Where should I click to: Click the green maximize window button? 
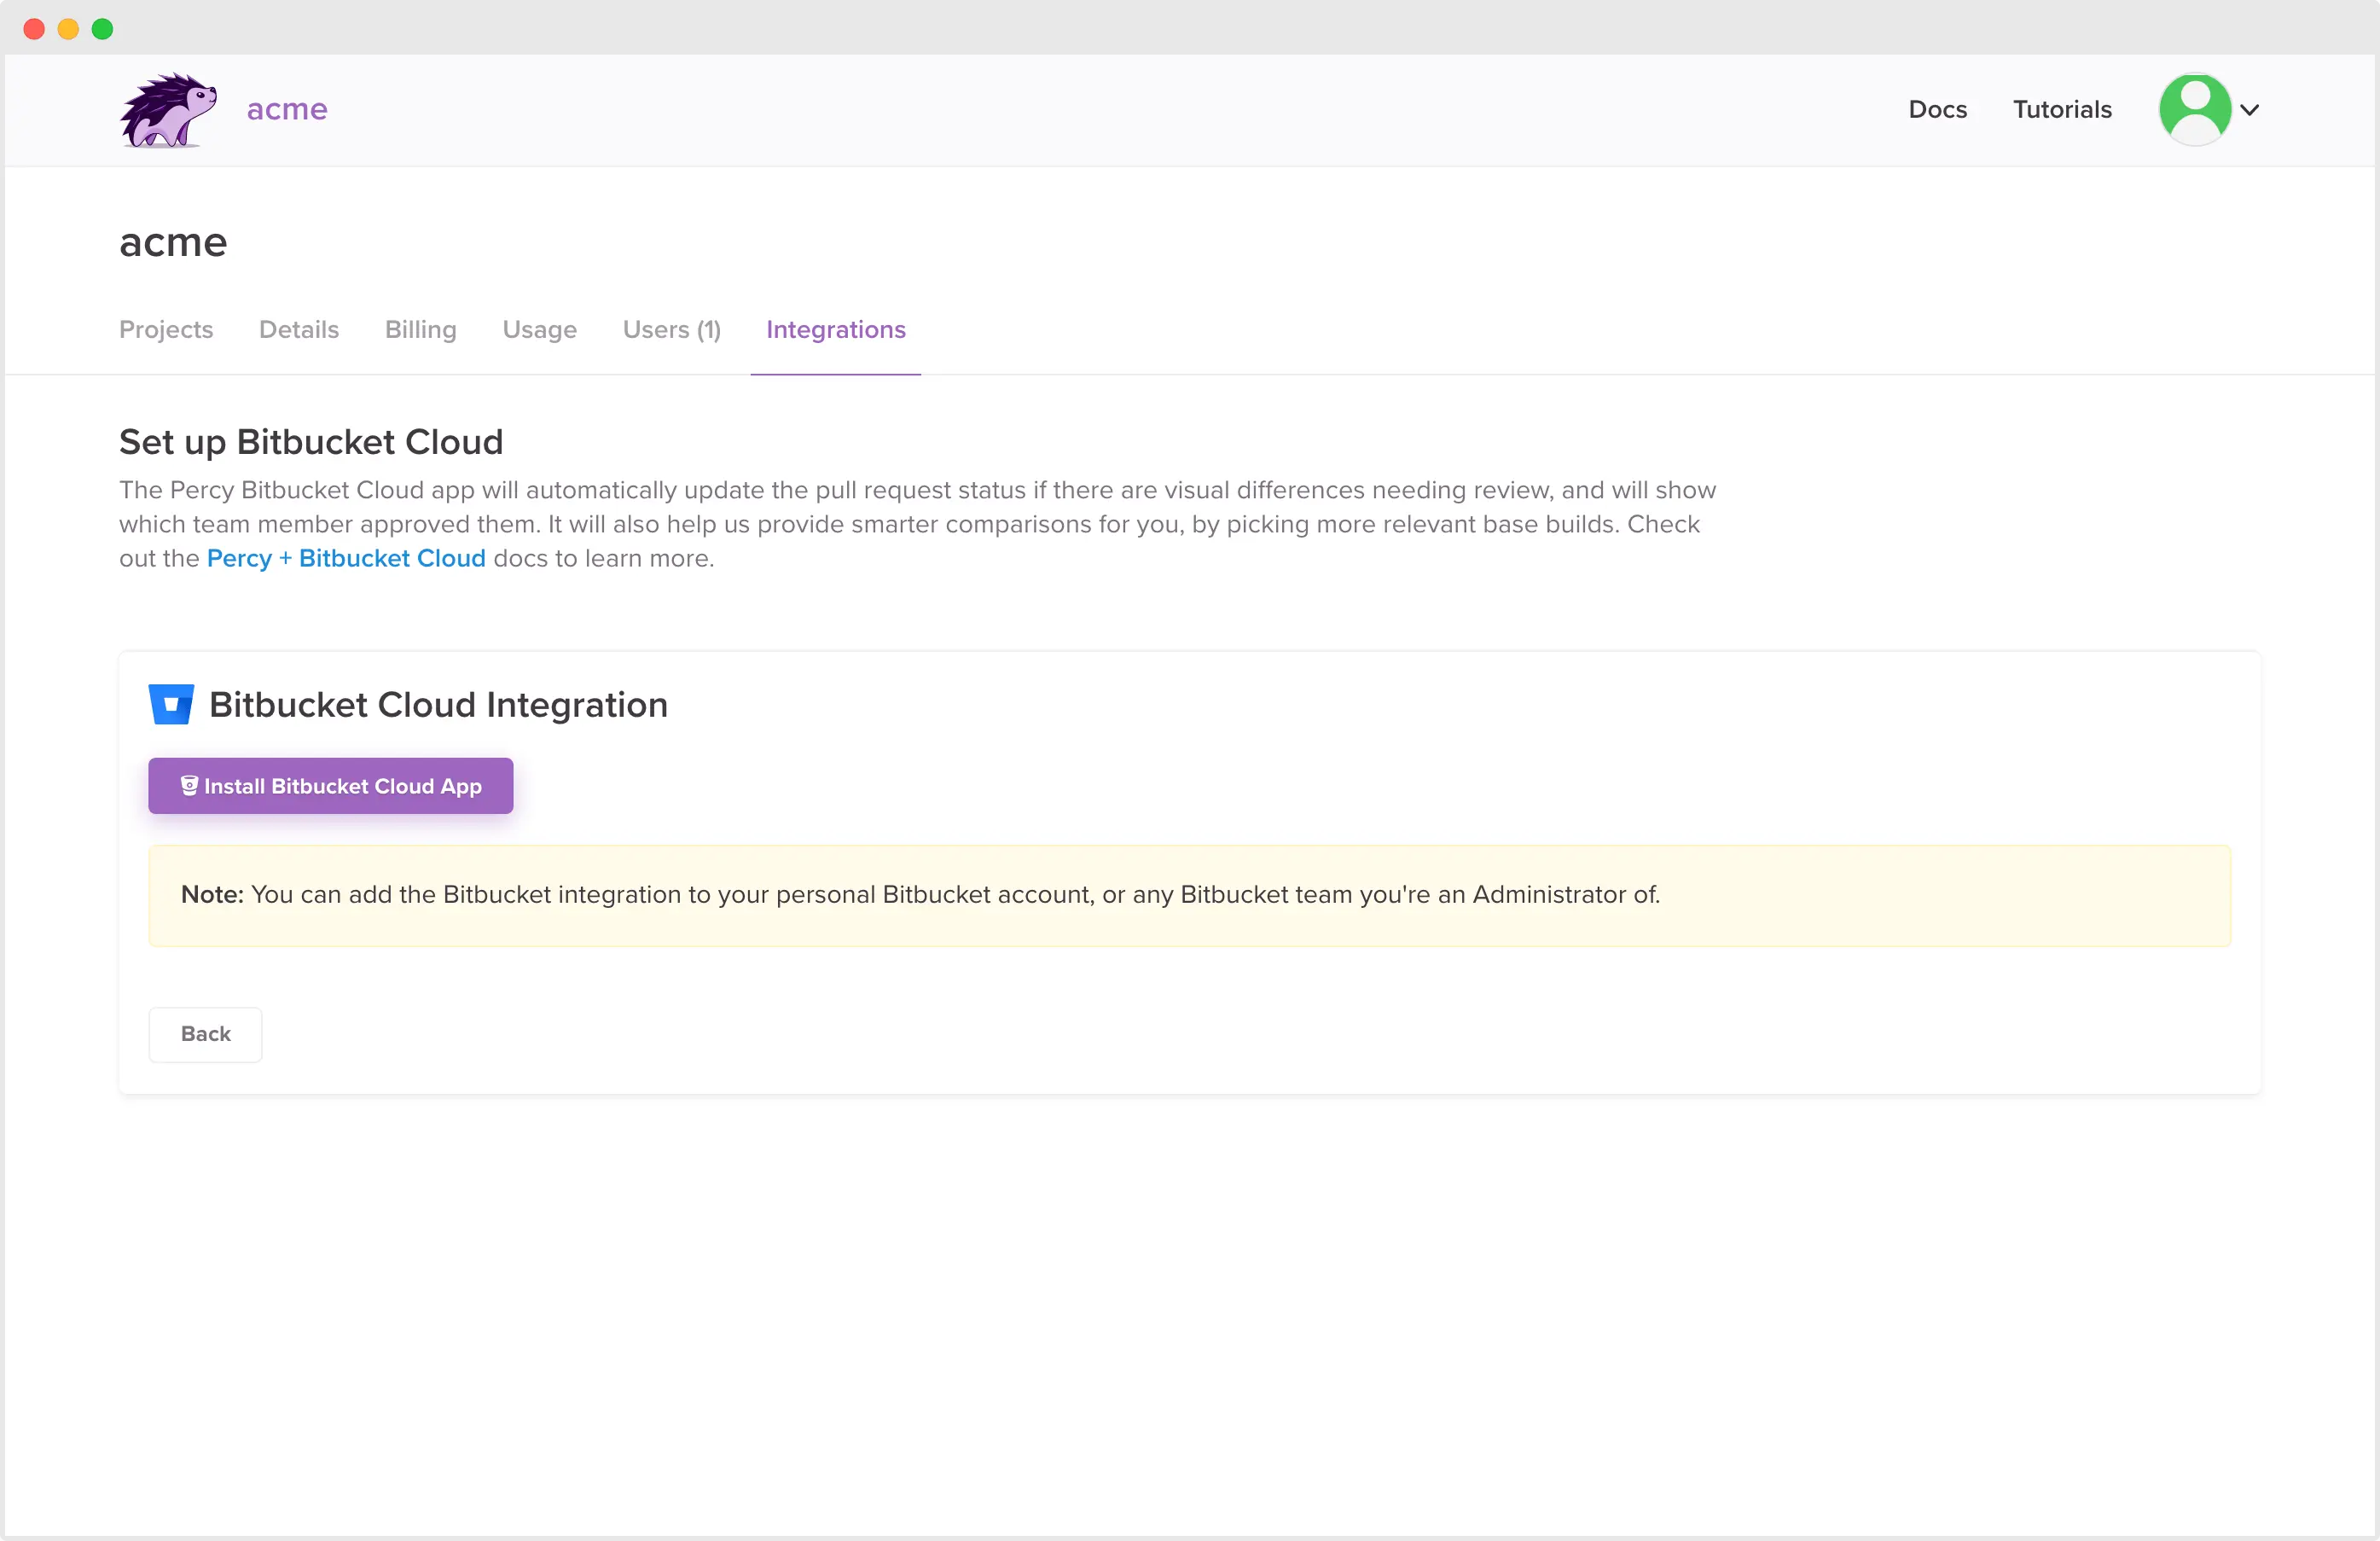102,28
